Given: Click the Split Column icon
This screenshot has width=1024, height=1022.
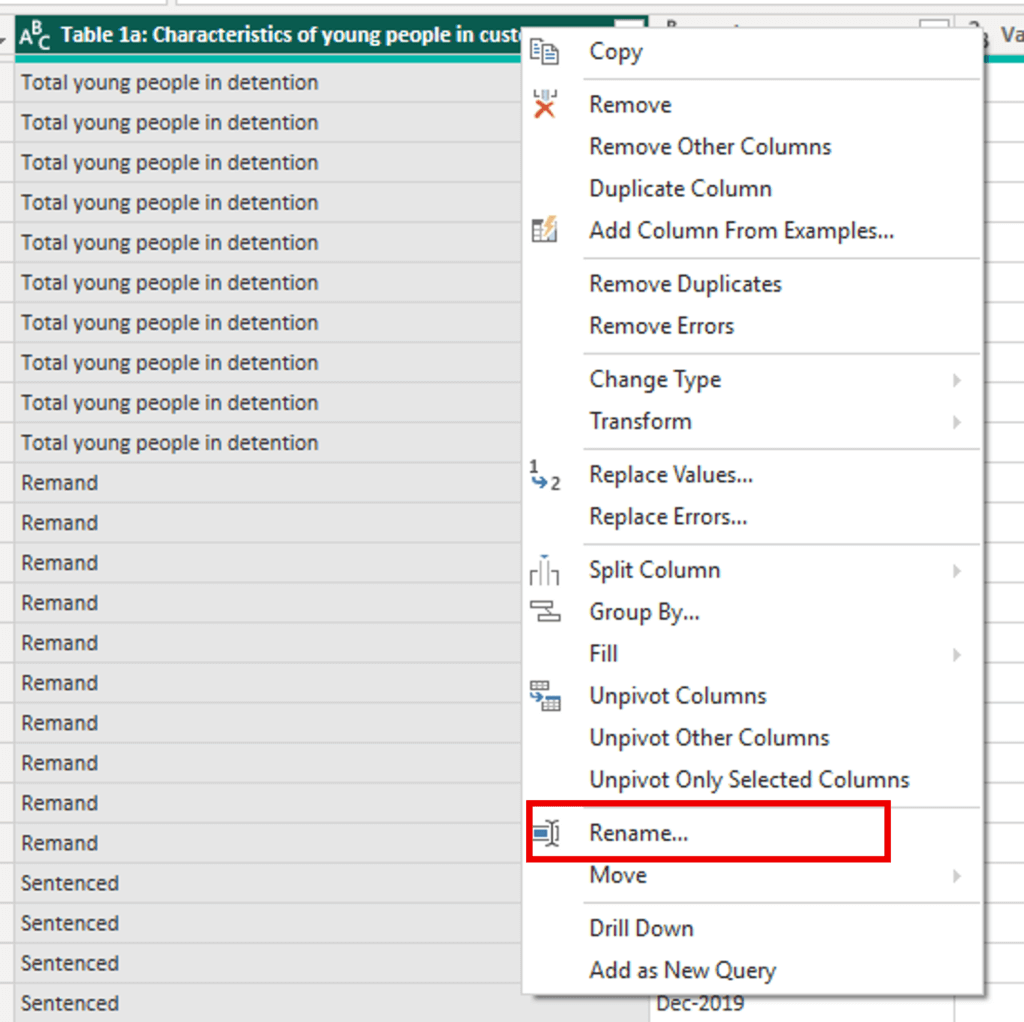Looking at the screenshot, I should coord(545,570).
